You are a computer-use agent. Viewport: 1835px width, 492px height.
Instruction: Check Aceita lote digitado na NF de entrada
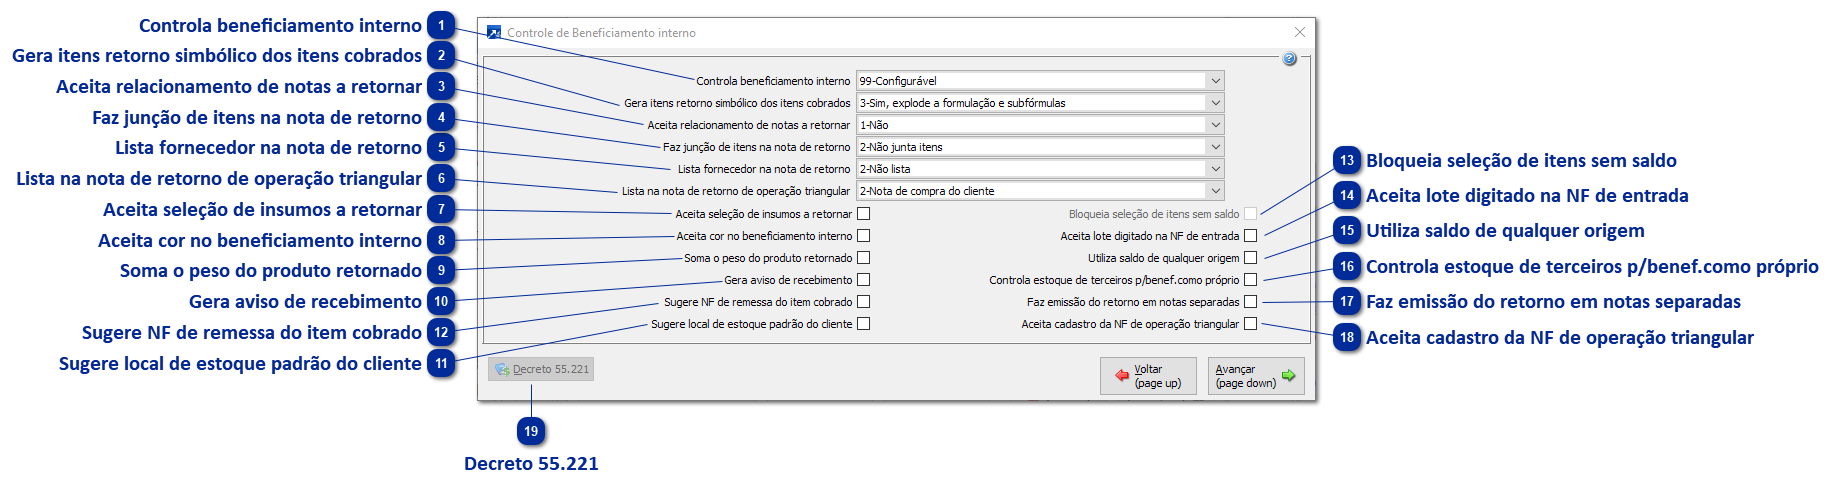(1250, 236)
